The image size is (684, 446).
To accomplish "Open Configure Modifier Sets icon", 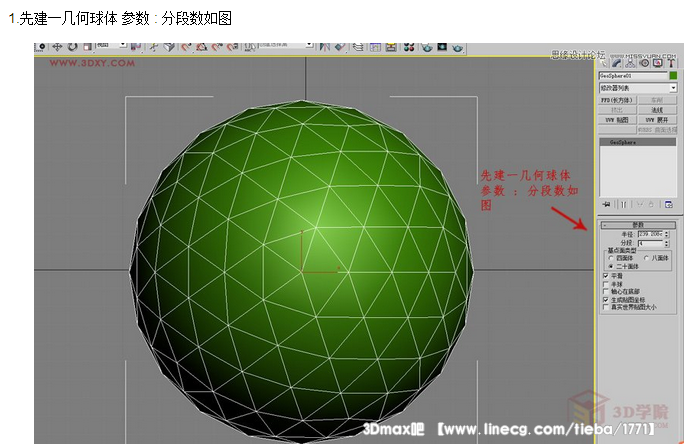I will click(669, 204).
